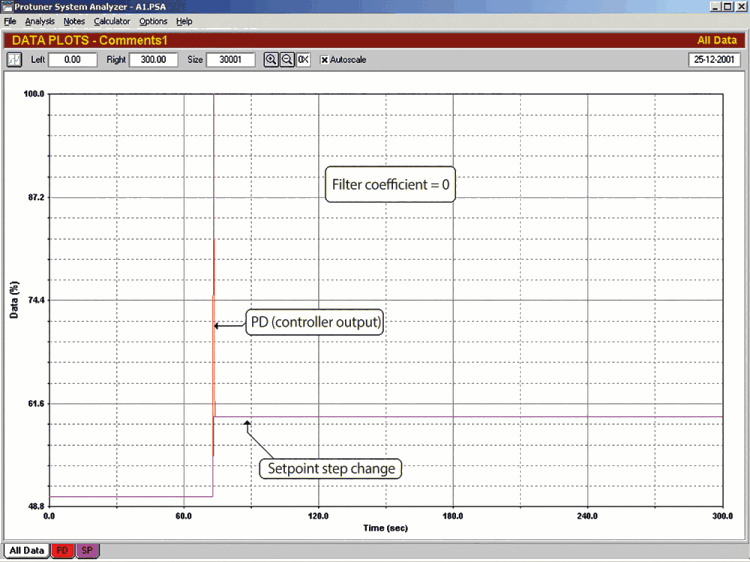This screenshot has height=562, width=750.
Task: Click the Setpoint step change annotation
Action: tap(331, 468)
